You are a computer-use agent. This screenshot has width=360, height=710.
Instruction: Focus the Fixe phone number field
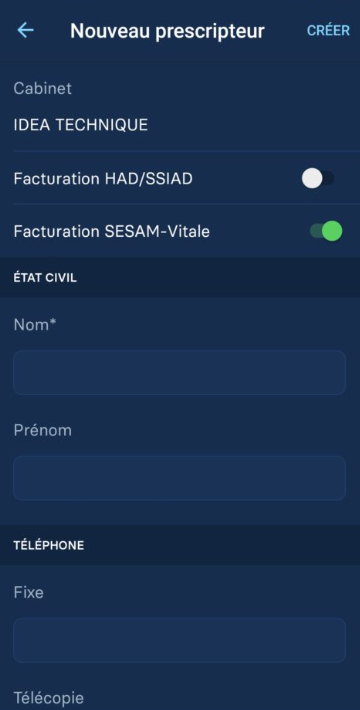coord(180,640)
